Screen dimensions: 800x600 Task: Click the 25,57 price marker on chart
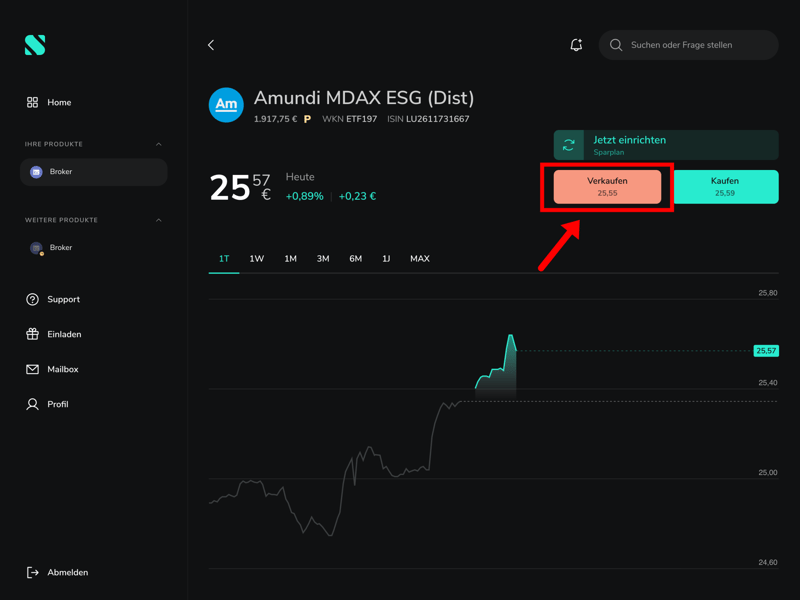(766, 351)
